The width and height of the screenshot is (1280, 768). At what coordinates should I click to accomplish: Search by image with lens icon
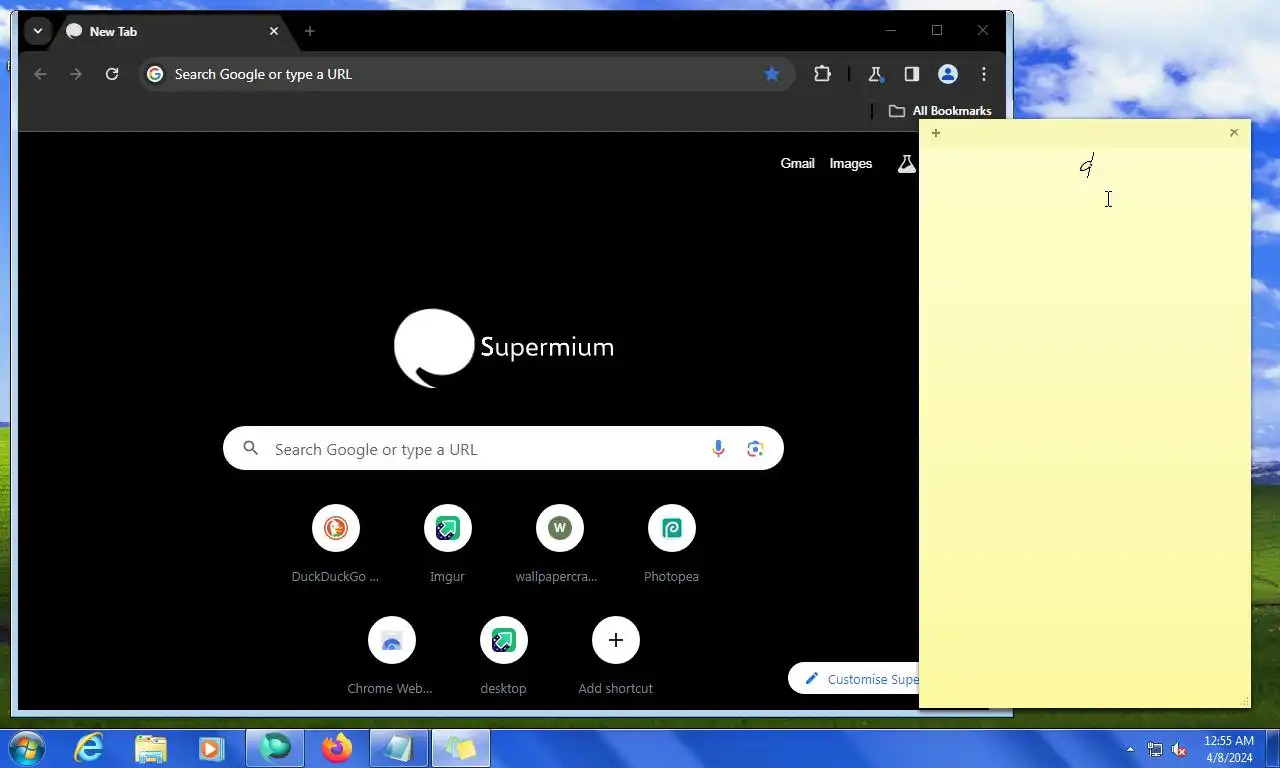coord(755,449)
